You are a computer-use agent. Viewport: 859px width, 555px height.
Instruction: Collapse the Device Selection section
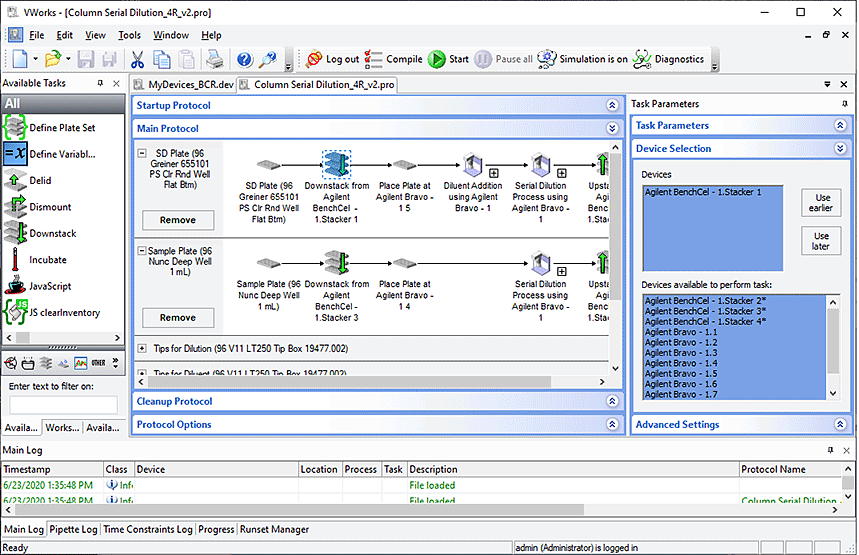(840, 148)
